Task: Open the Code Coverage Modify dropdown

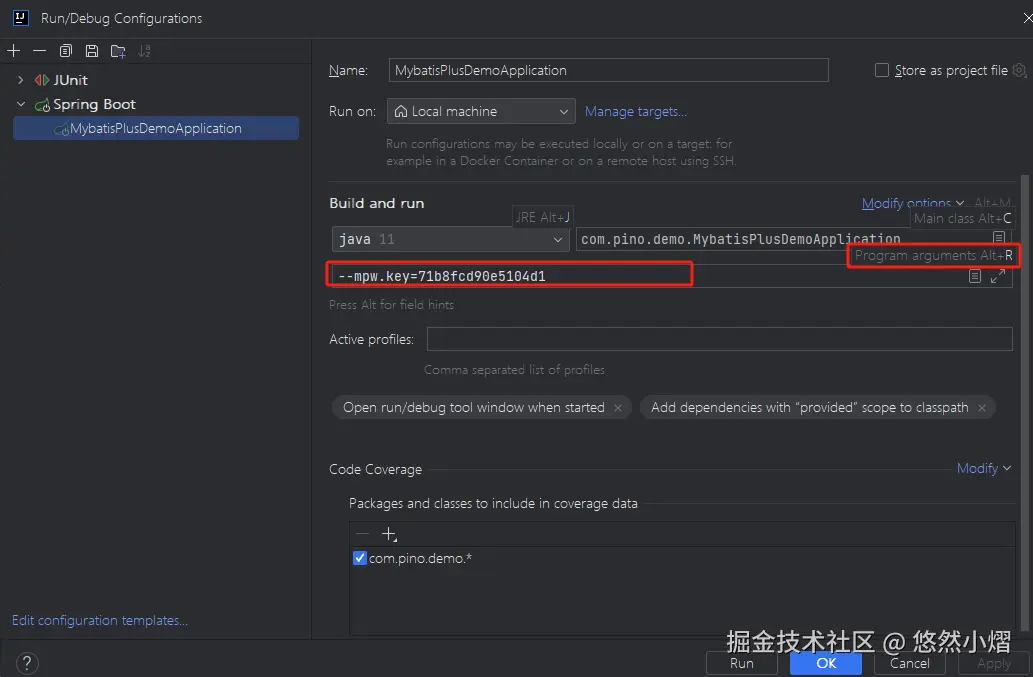Action: [984, 468]
